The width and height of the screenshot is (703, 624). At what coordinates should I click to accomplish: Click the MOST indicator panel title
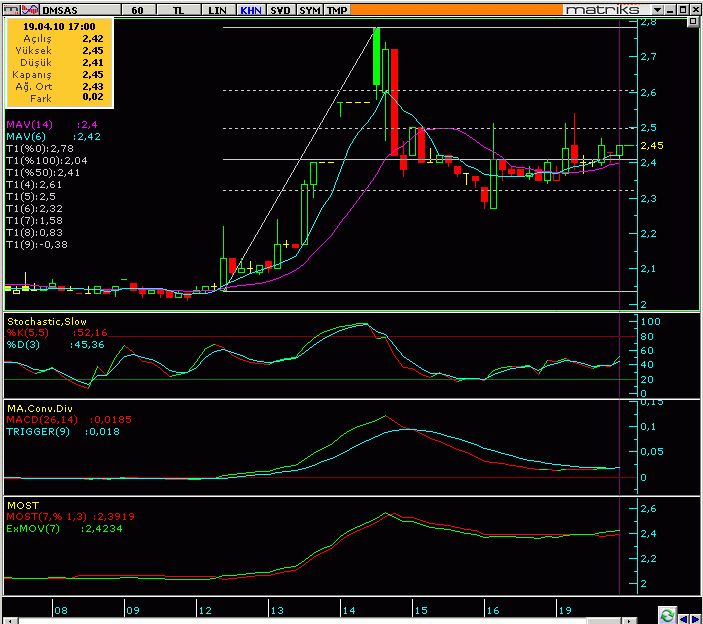pos(20,505)
